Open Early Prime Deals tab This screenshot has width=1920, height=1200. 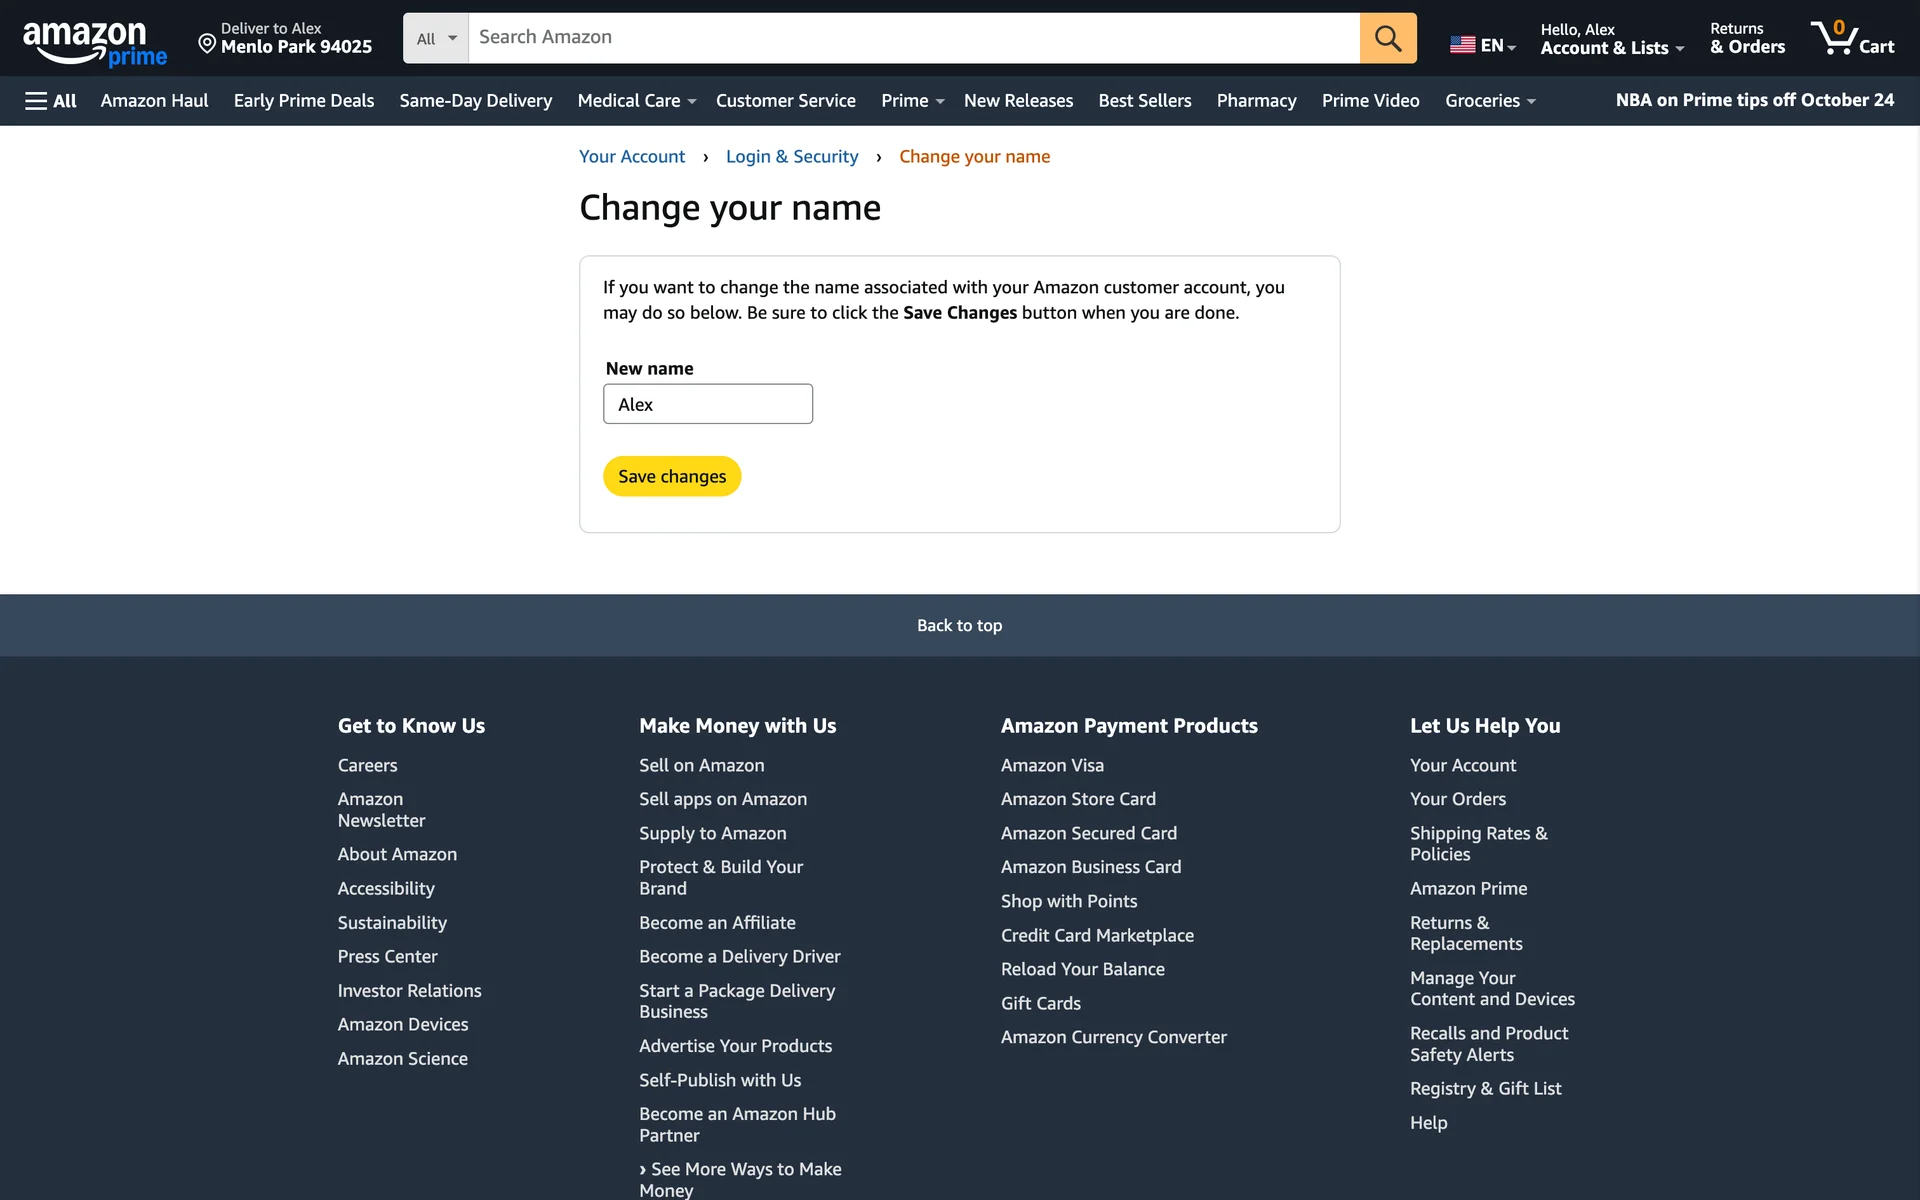tap(303, 101)
